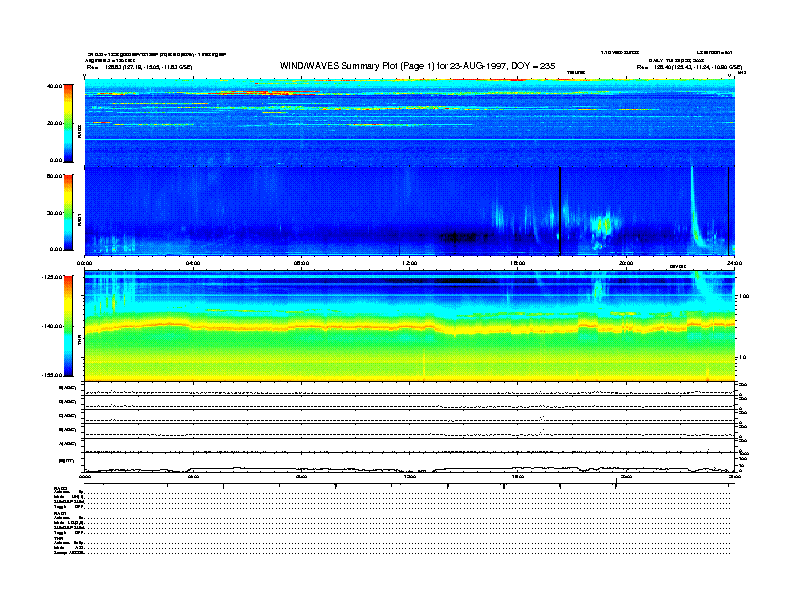Screen dimensions: 792x612
Task: Click the 40.00 label on RAD2 scale
Action: tap(54, 86)
